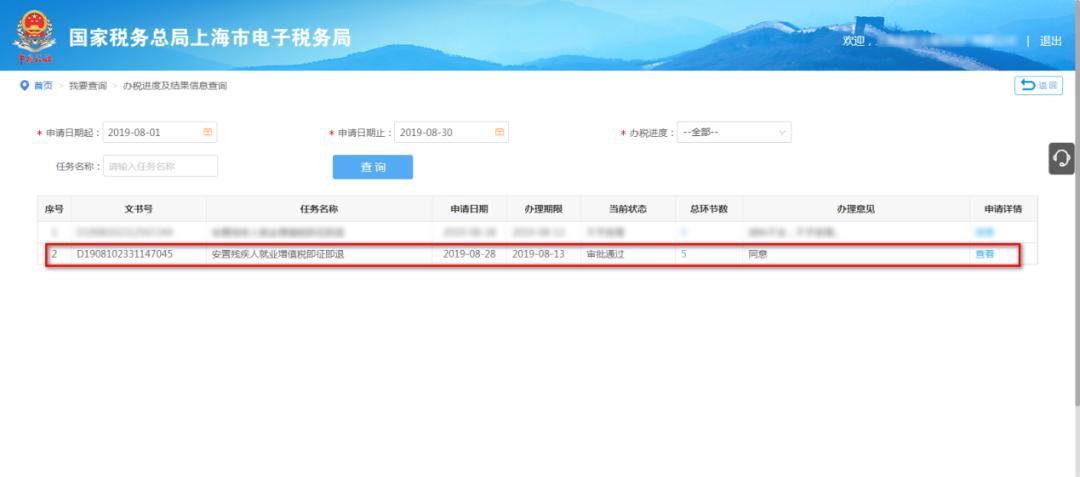The image size is (1080, 477).
Task: Go to 首页 in the breadcrumb
Action: tap(43, 86)
